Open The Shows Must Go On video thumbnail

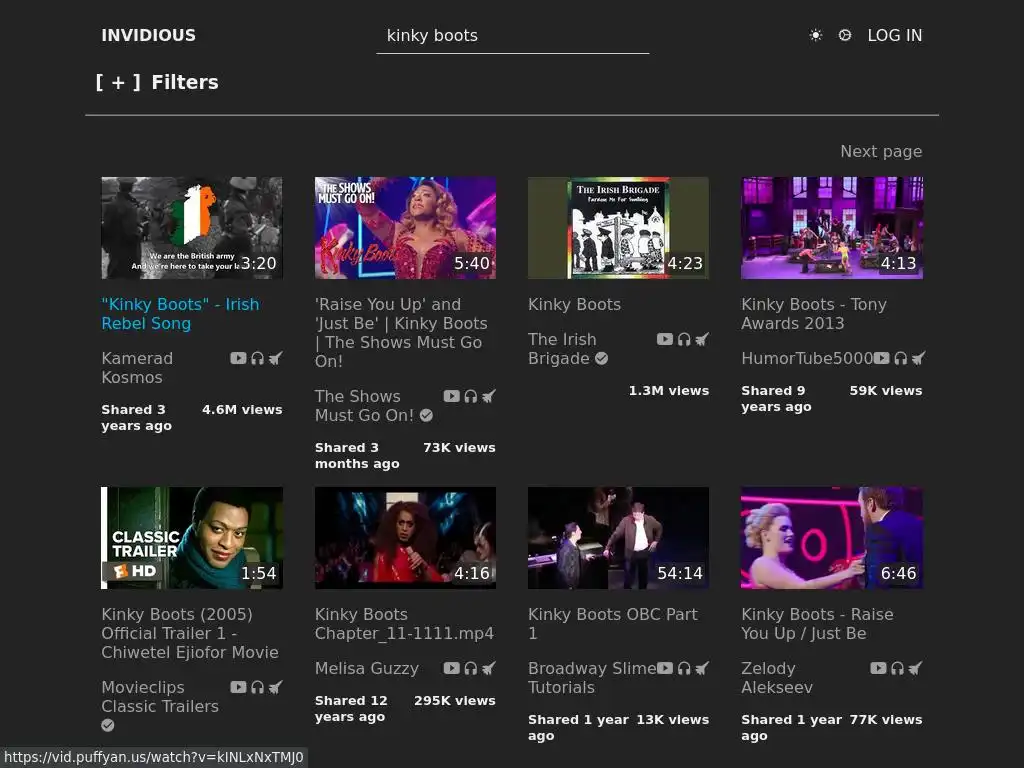click(x=405, y=228)
